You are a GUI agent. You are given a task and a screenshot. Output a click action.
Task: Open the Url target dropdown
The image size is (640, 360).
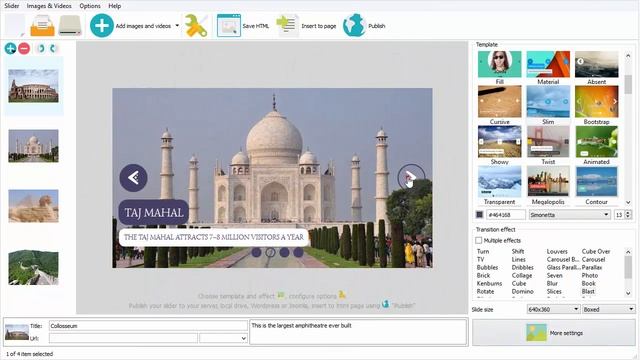click(x=223, y=338)
